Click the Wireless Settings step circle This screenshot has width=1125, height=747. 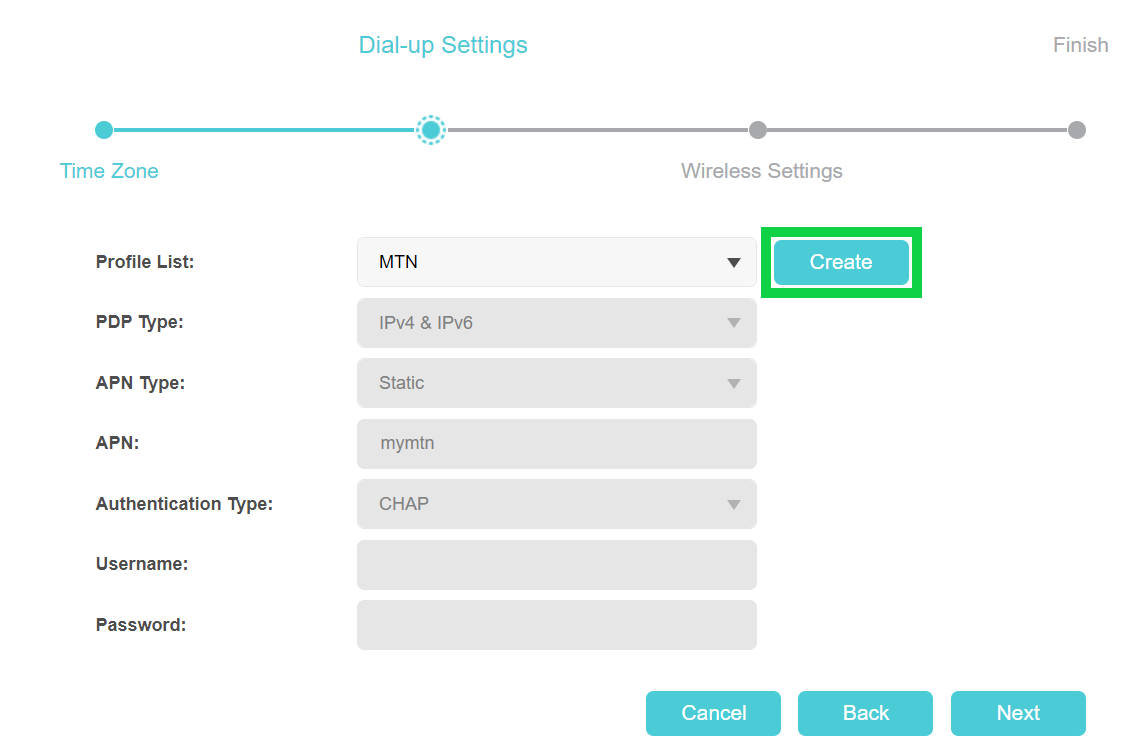coord(758,130)
